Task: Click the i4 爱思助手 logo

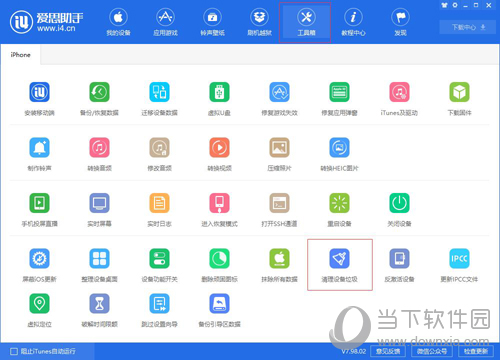Action: pyautogui.click(x=46, y=22)
